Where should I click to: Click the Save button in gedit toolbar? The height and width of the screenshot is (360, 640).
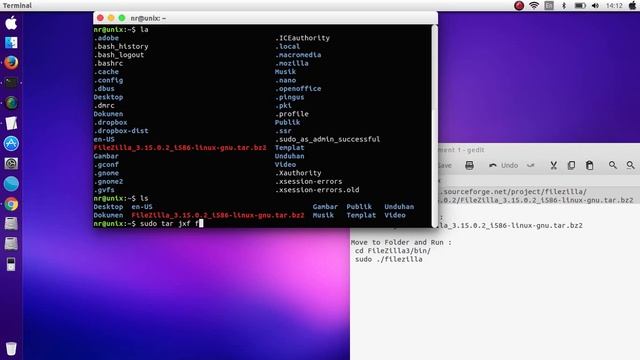click(x=444, y=165)
